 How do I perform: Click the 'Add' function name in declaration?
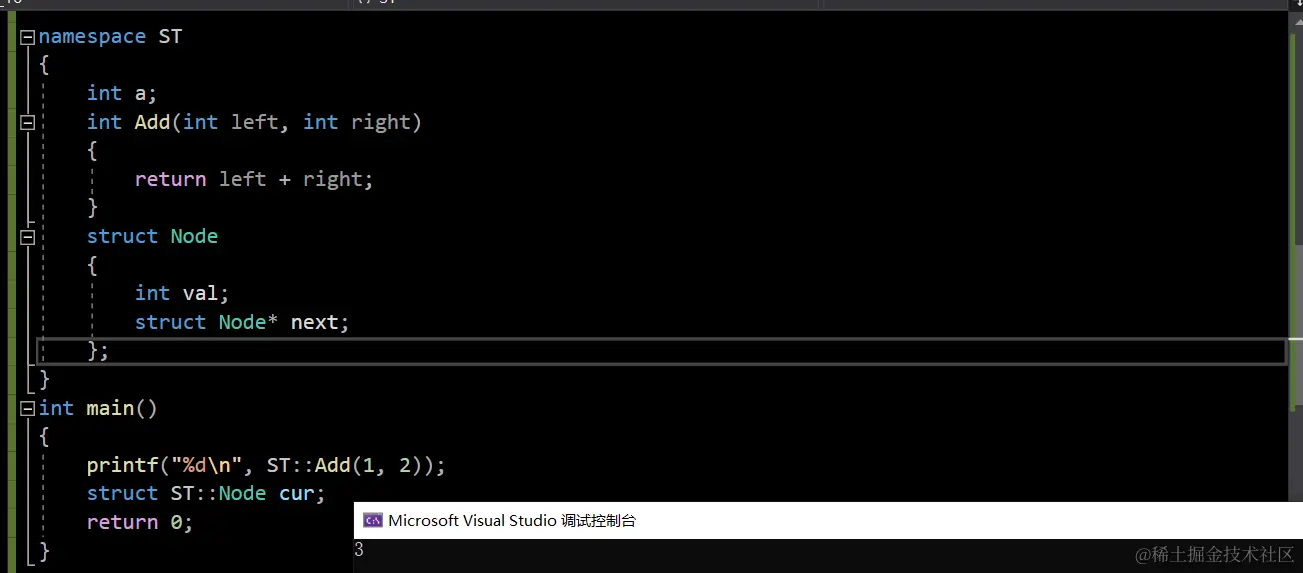coord(152,122)
